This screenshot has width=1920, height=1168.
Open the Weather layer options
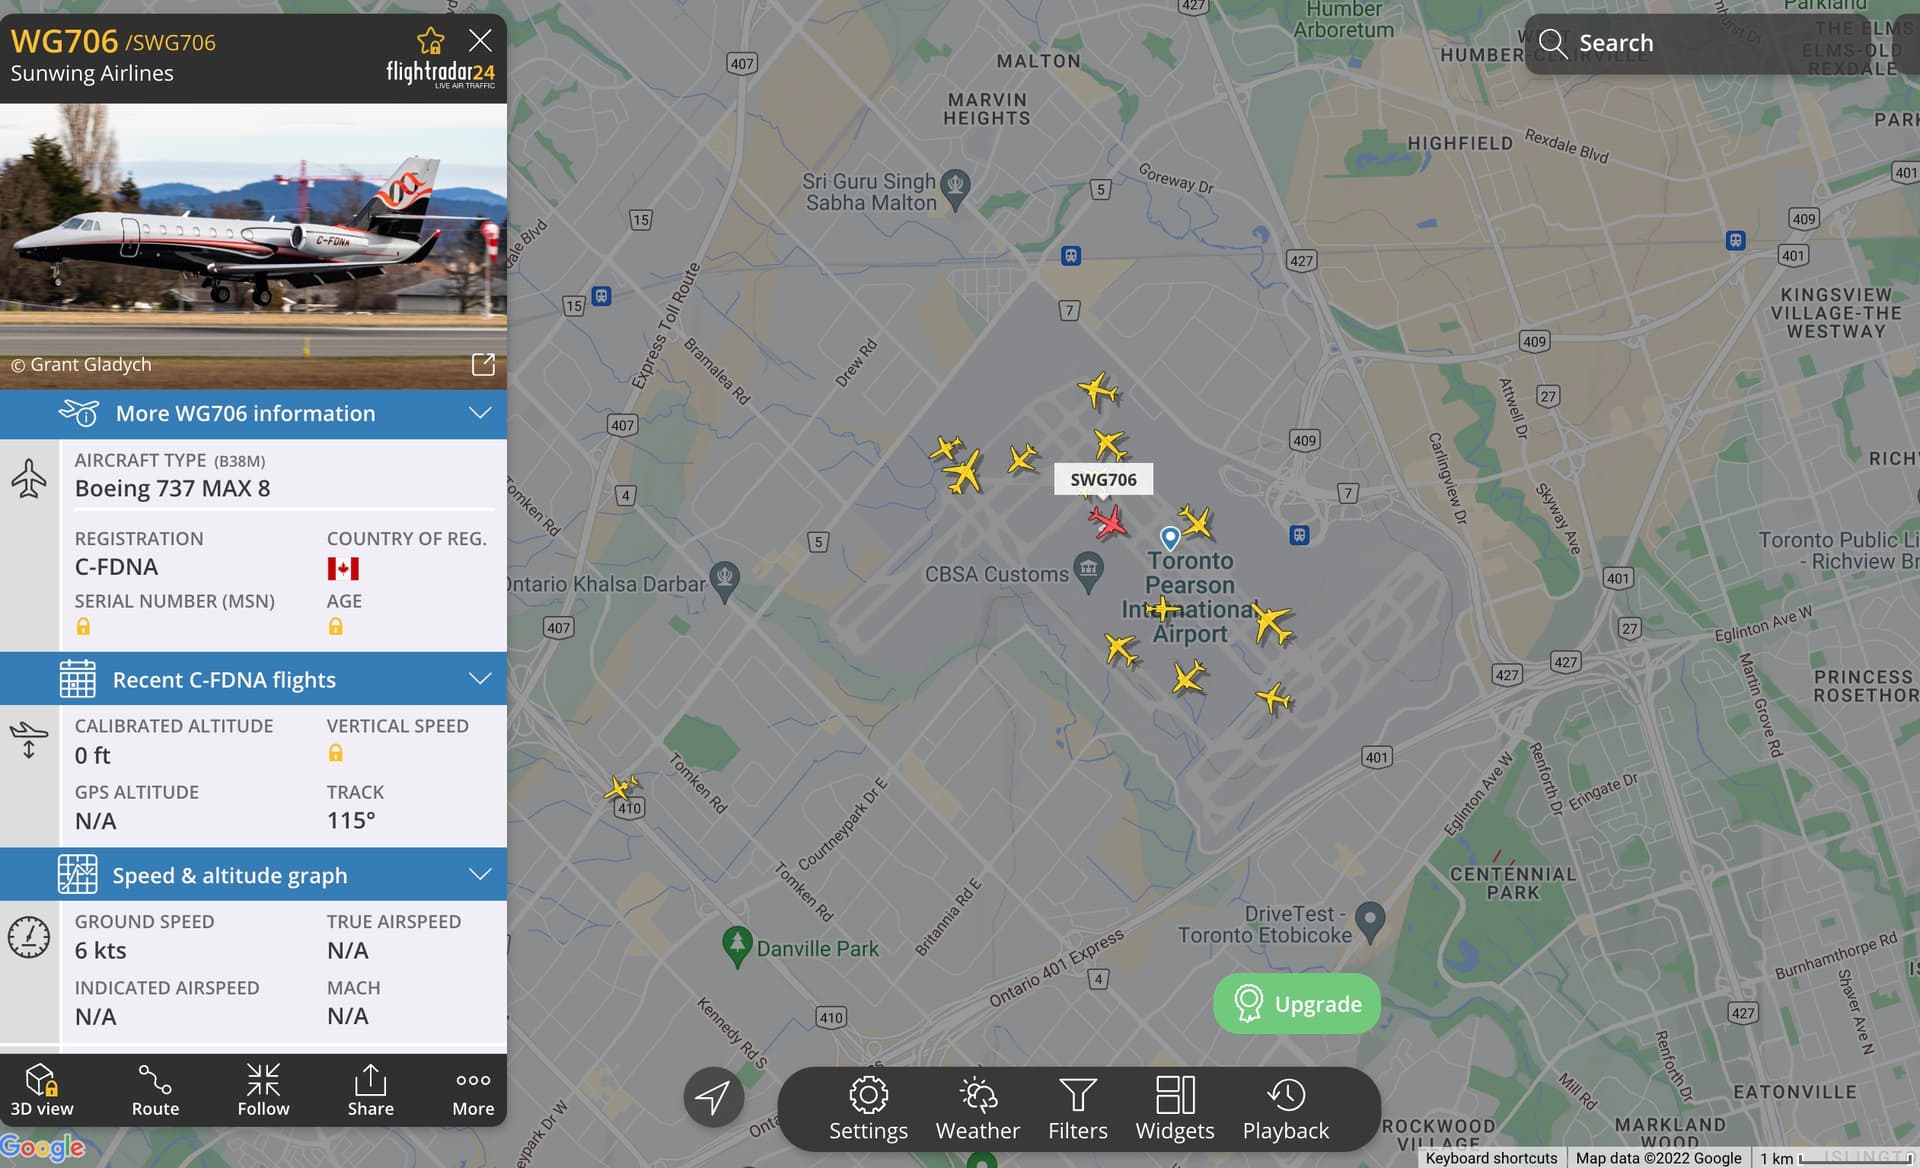pos(977,1109)
